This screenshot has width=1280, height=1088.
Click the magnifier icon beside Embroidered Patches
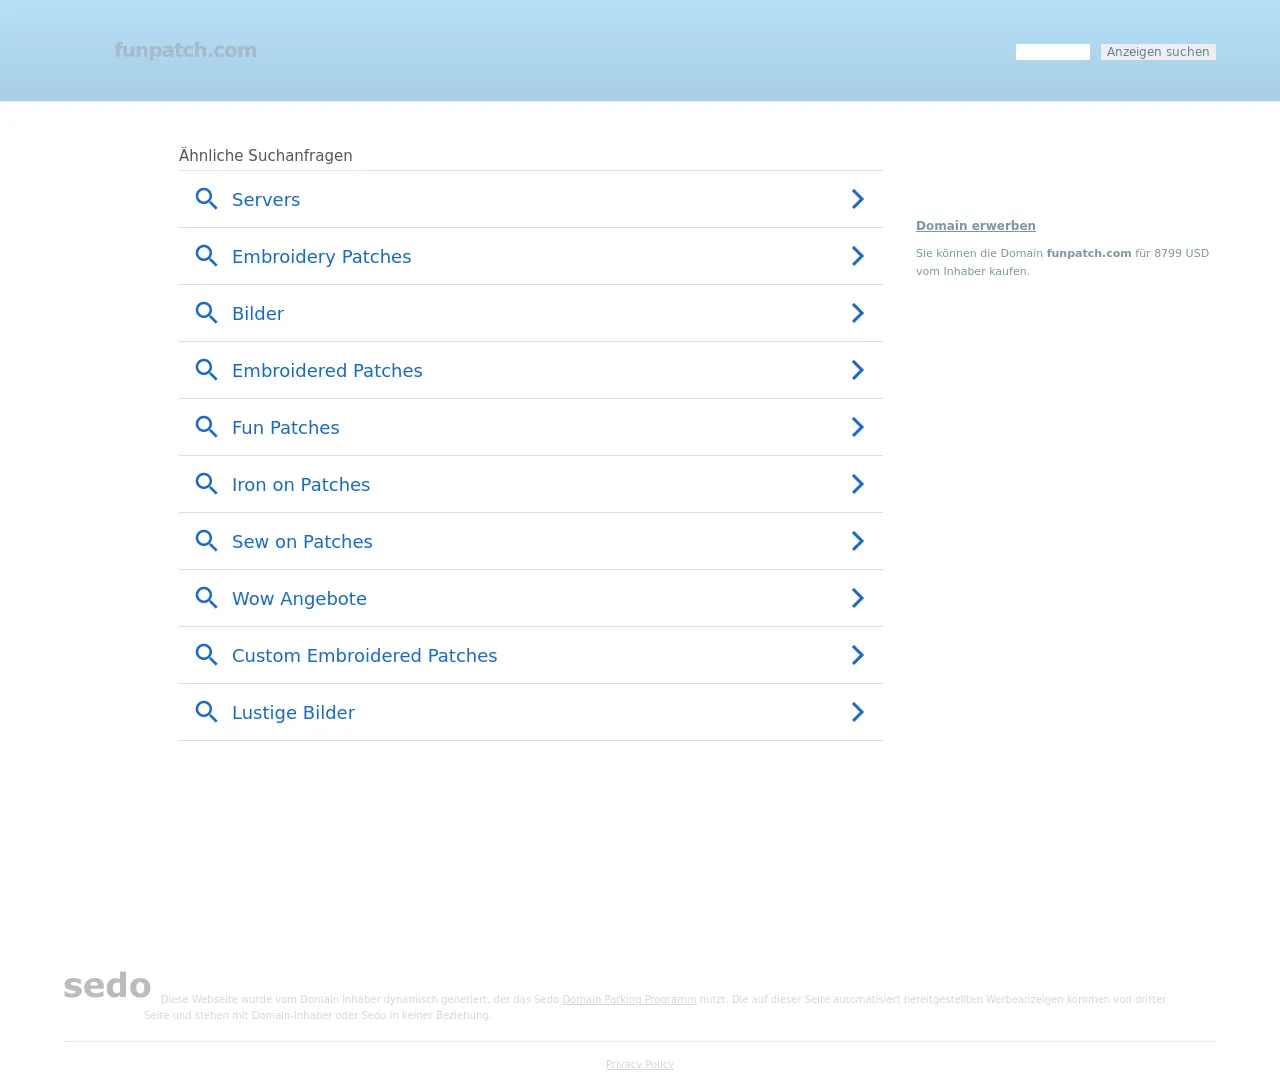click(x=206, y=370)
